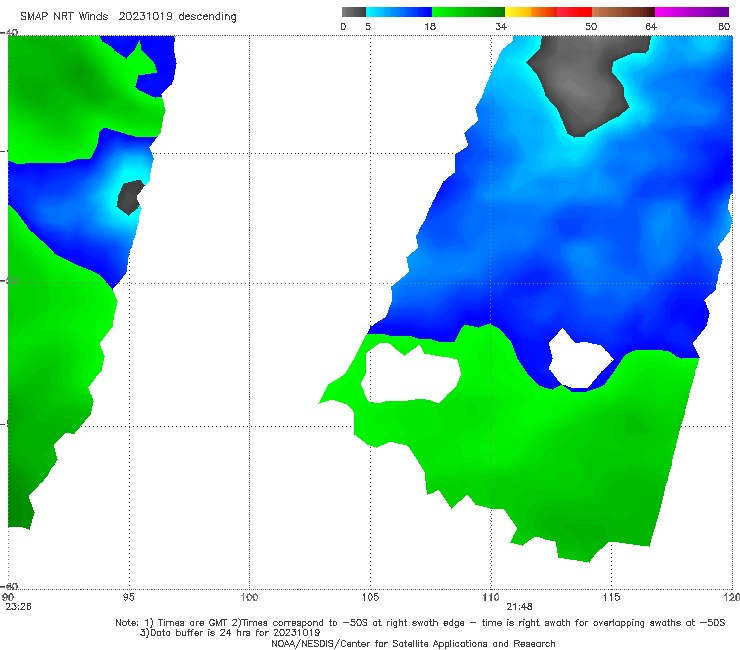Viewport: 740px width, 650px height.
Task: Click the swath time label '21:48'
Action: tap(520, 607)
